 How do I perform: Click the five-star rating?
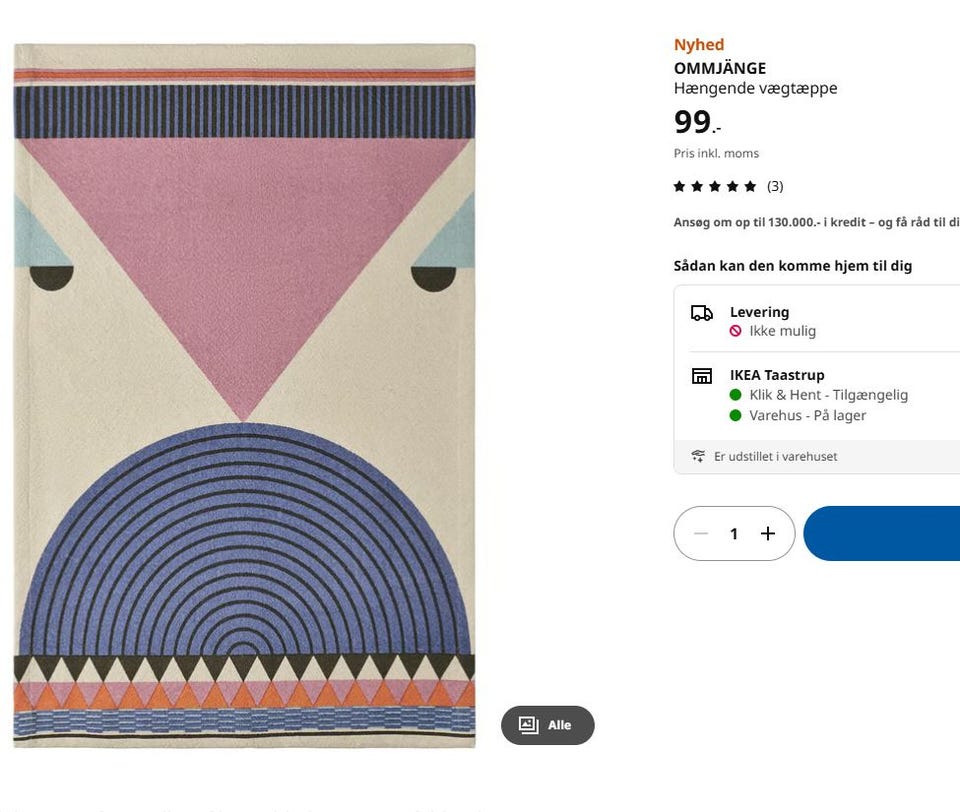[715, 186]
